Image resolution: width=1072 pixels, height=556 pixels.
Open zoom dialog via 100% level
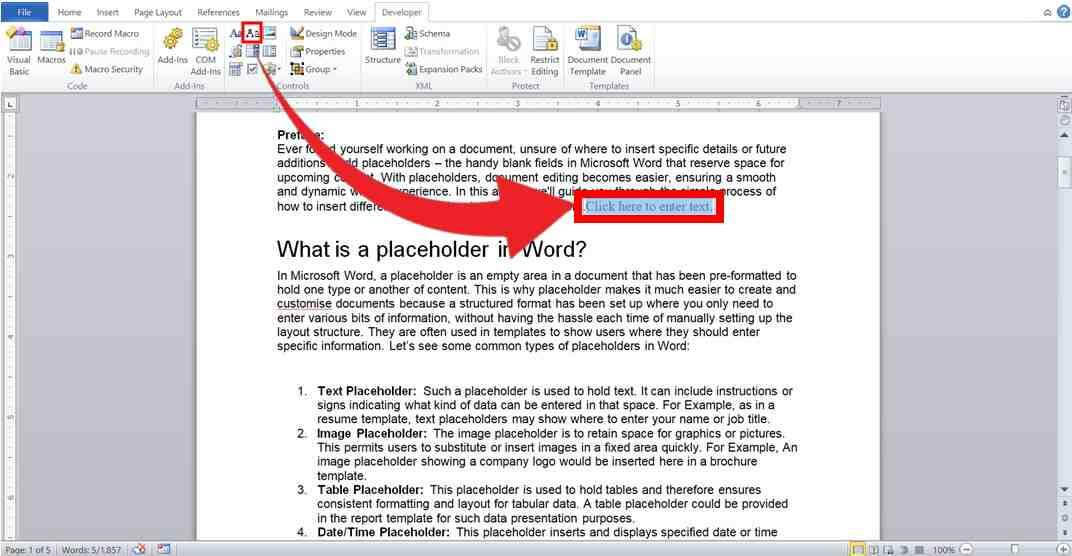pos(943,549)
